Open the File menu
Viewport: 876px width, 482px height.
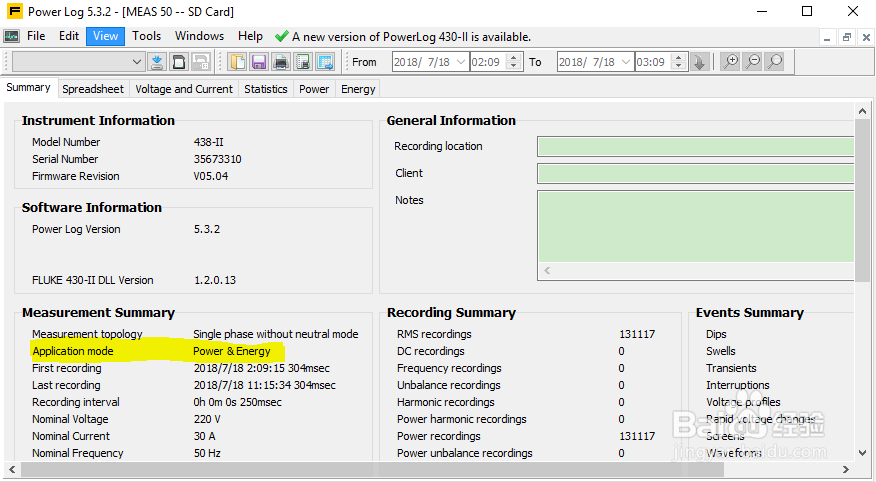[x=36, y=36]
